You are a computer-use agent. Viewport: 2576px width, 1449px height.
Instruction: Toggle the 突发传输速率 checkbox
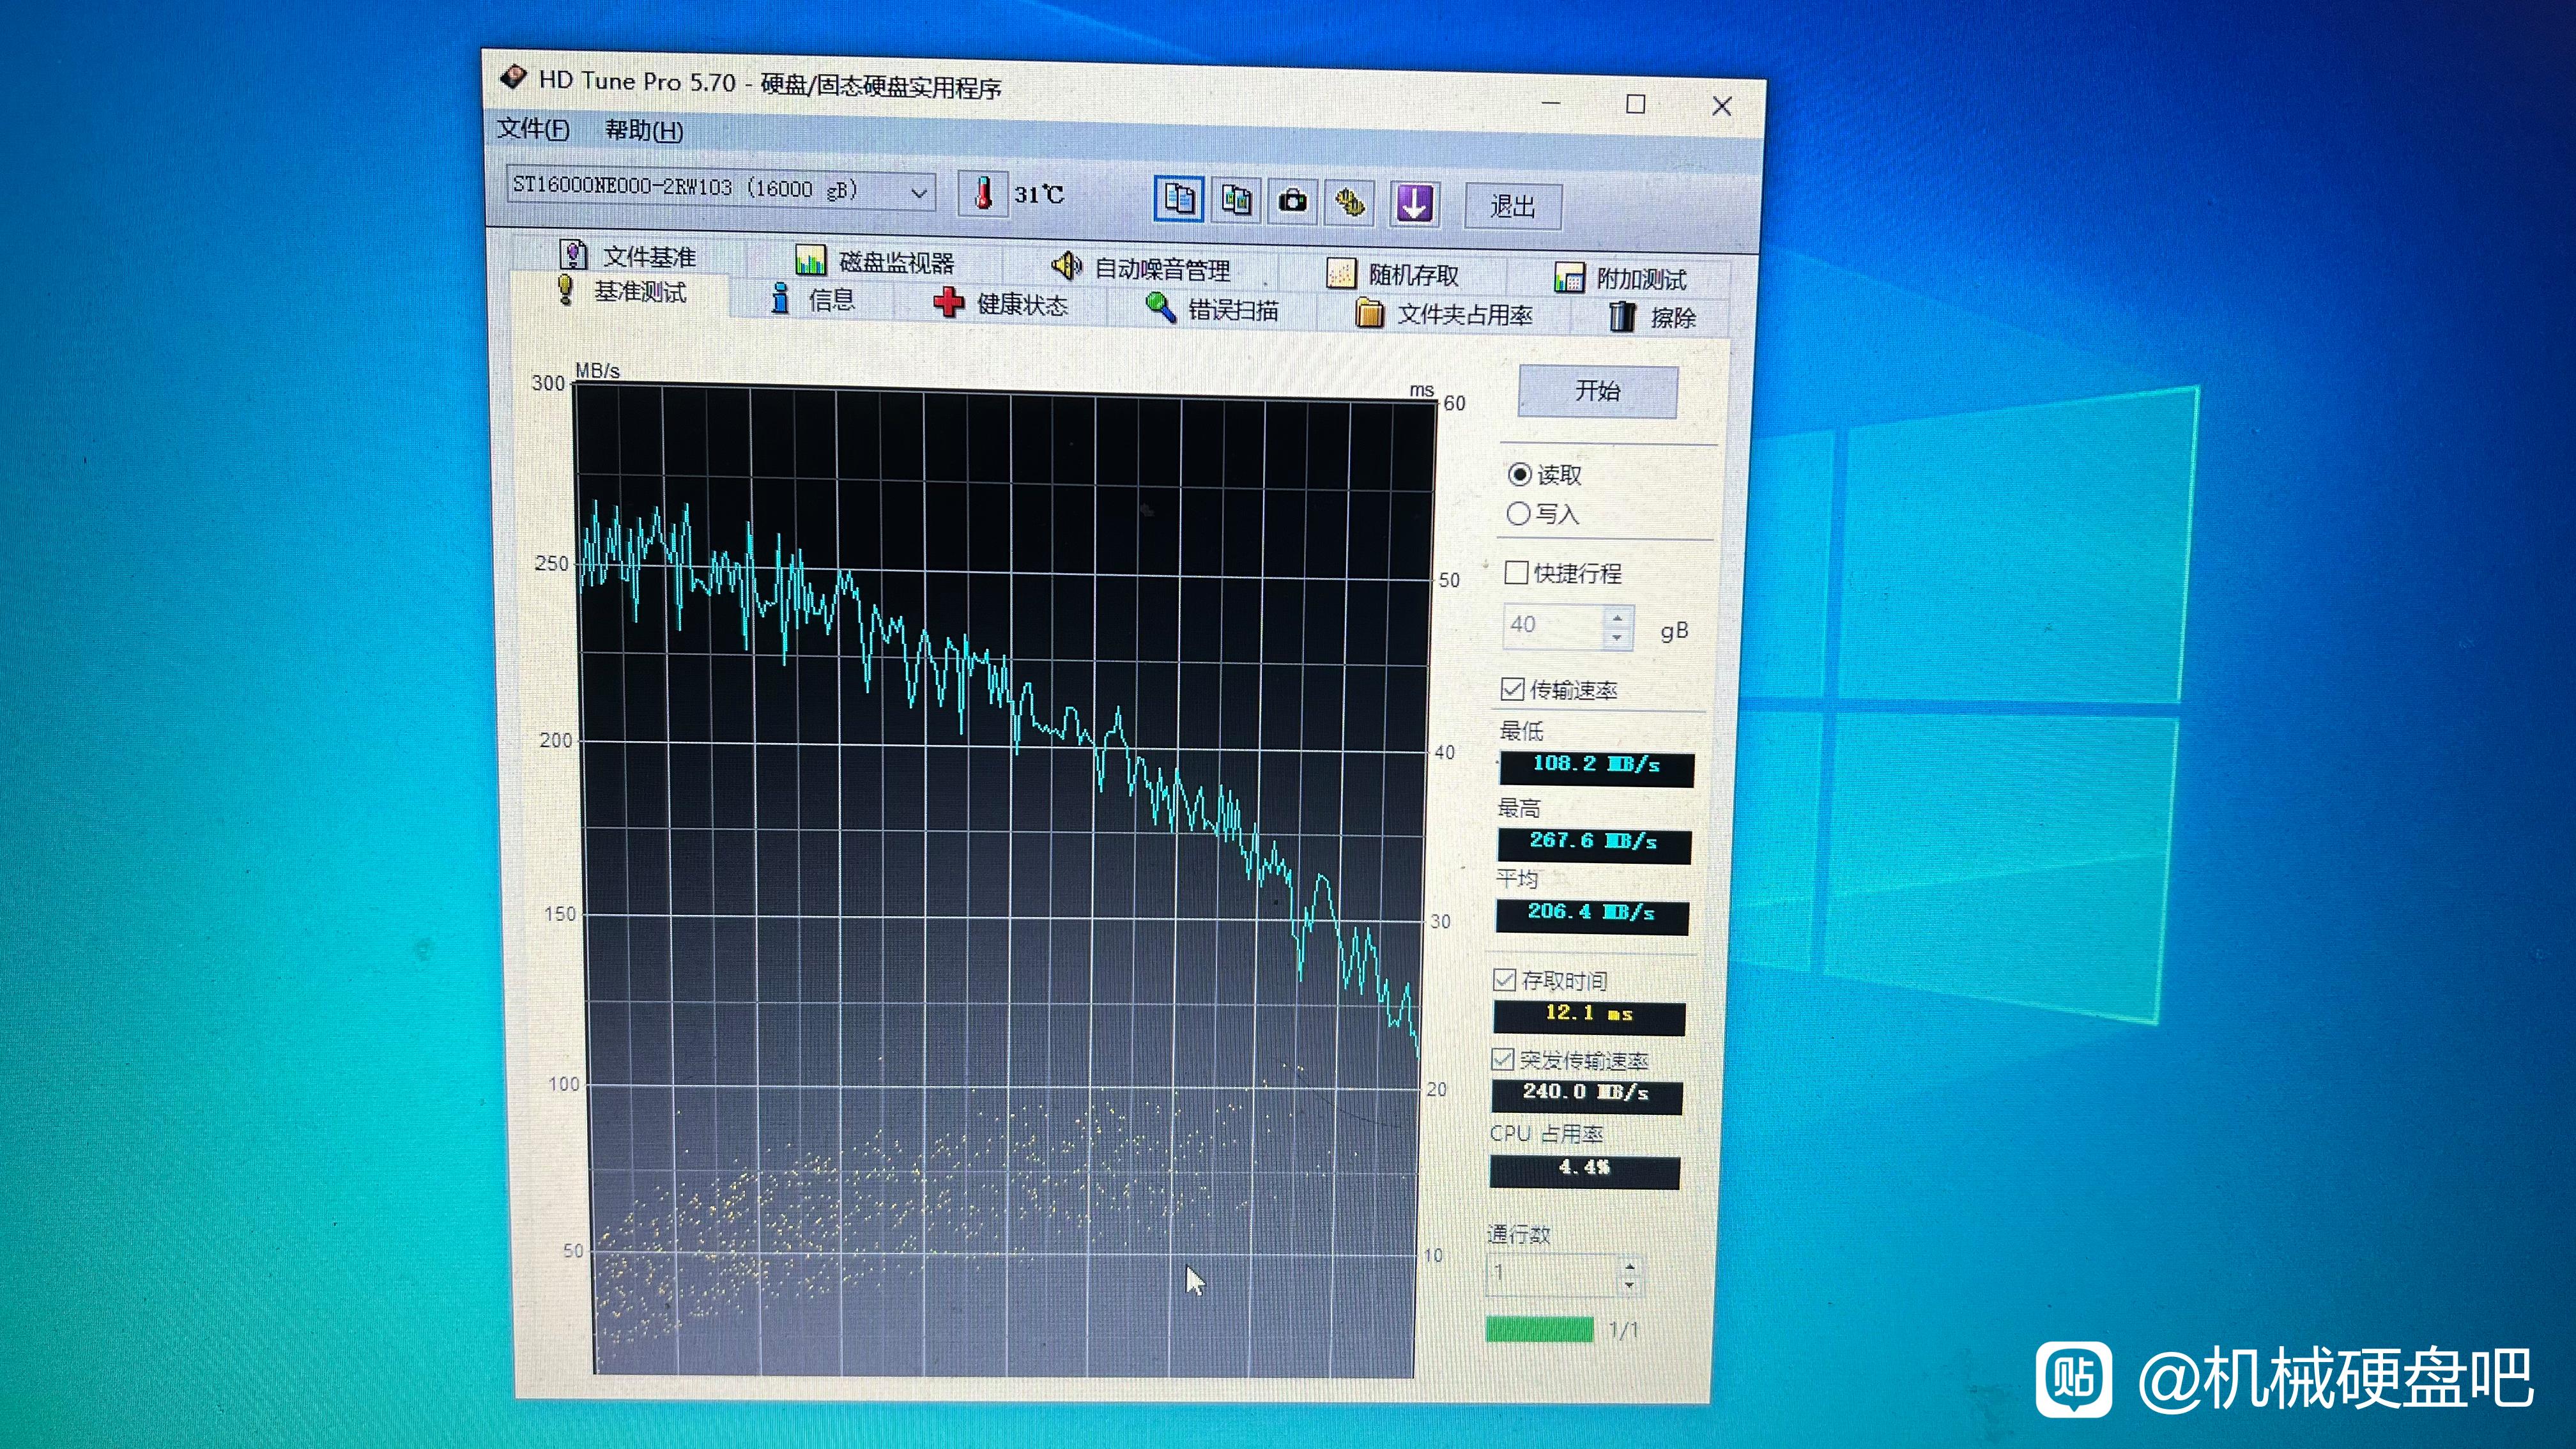(1502, 1059)
